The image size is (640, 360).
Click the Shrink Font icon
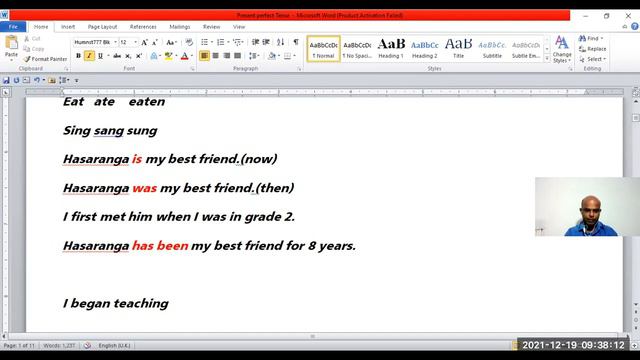tap(155, 42)
